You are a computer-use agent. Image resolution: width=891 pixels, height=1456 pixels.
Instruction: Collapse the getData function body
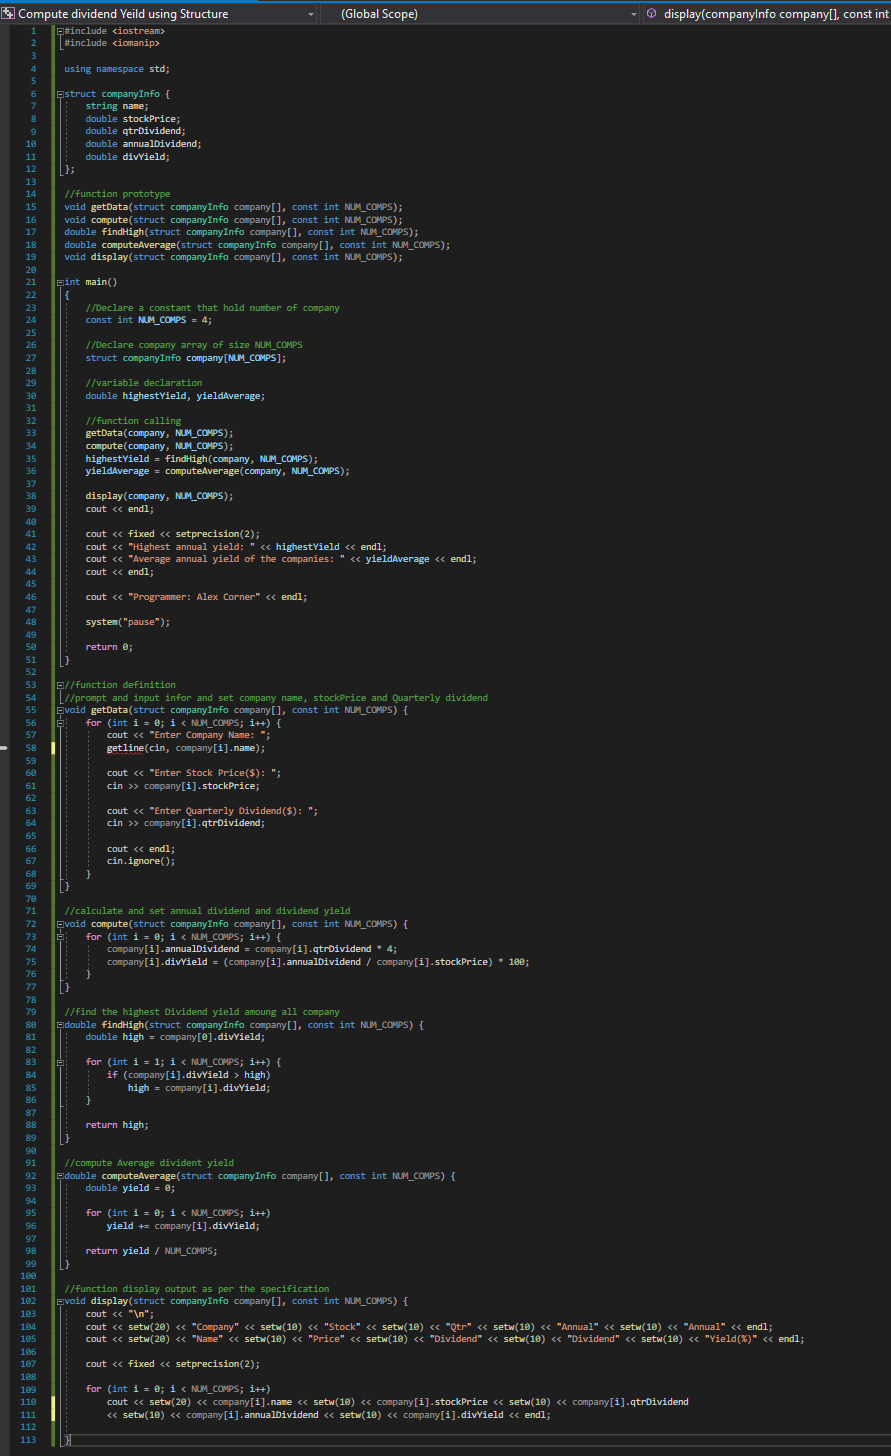(x=59, y=709)
